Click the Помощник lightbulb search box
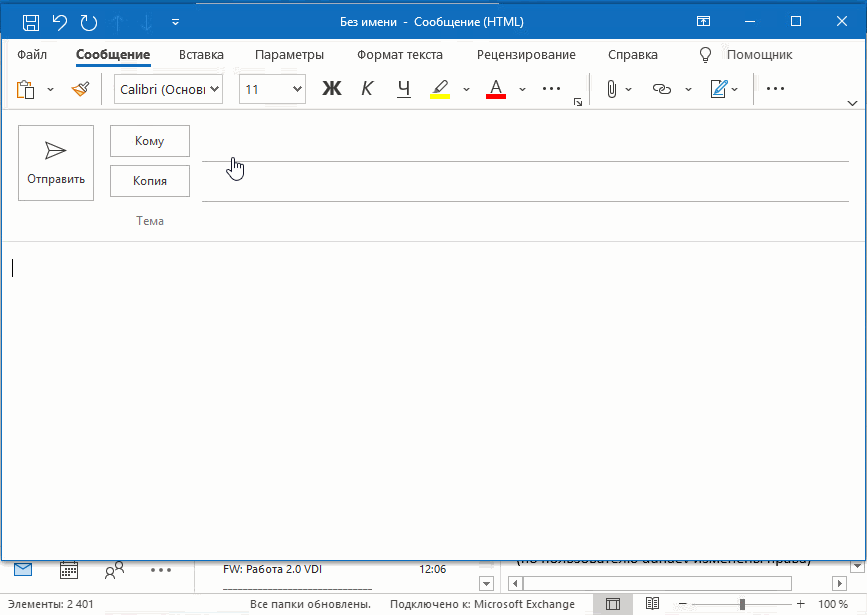This screenshot has width=867, height=615. click(746, 55)
